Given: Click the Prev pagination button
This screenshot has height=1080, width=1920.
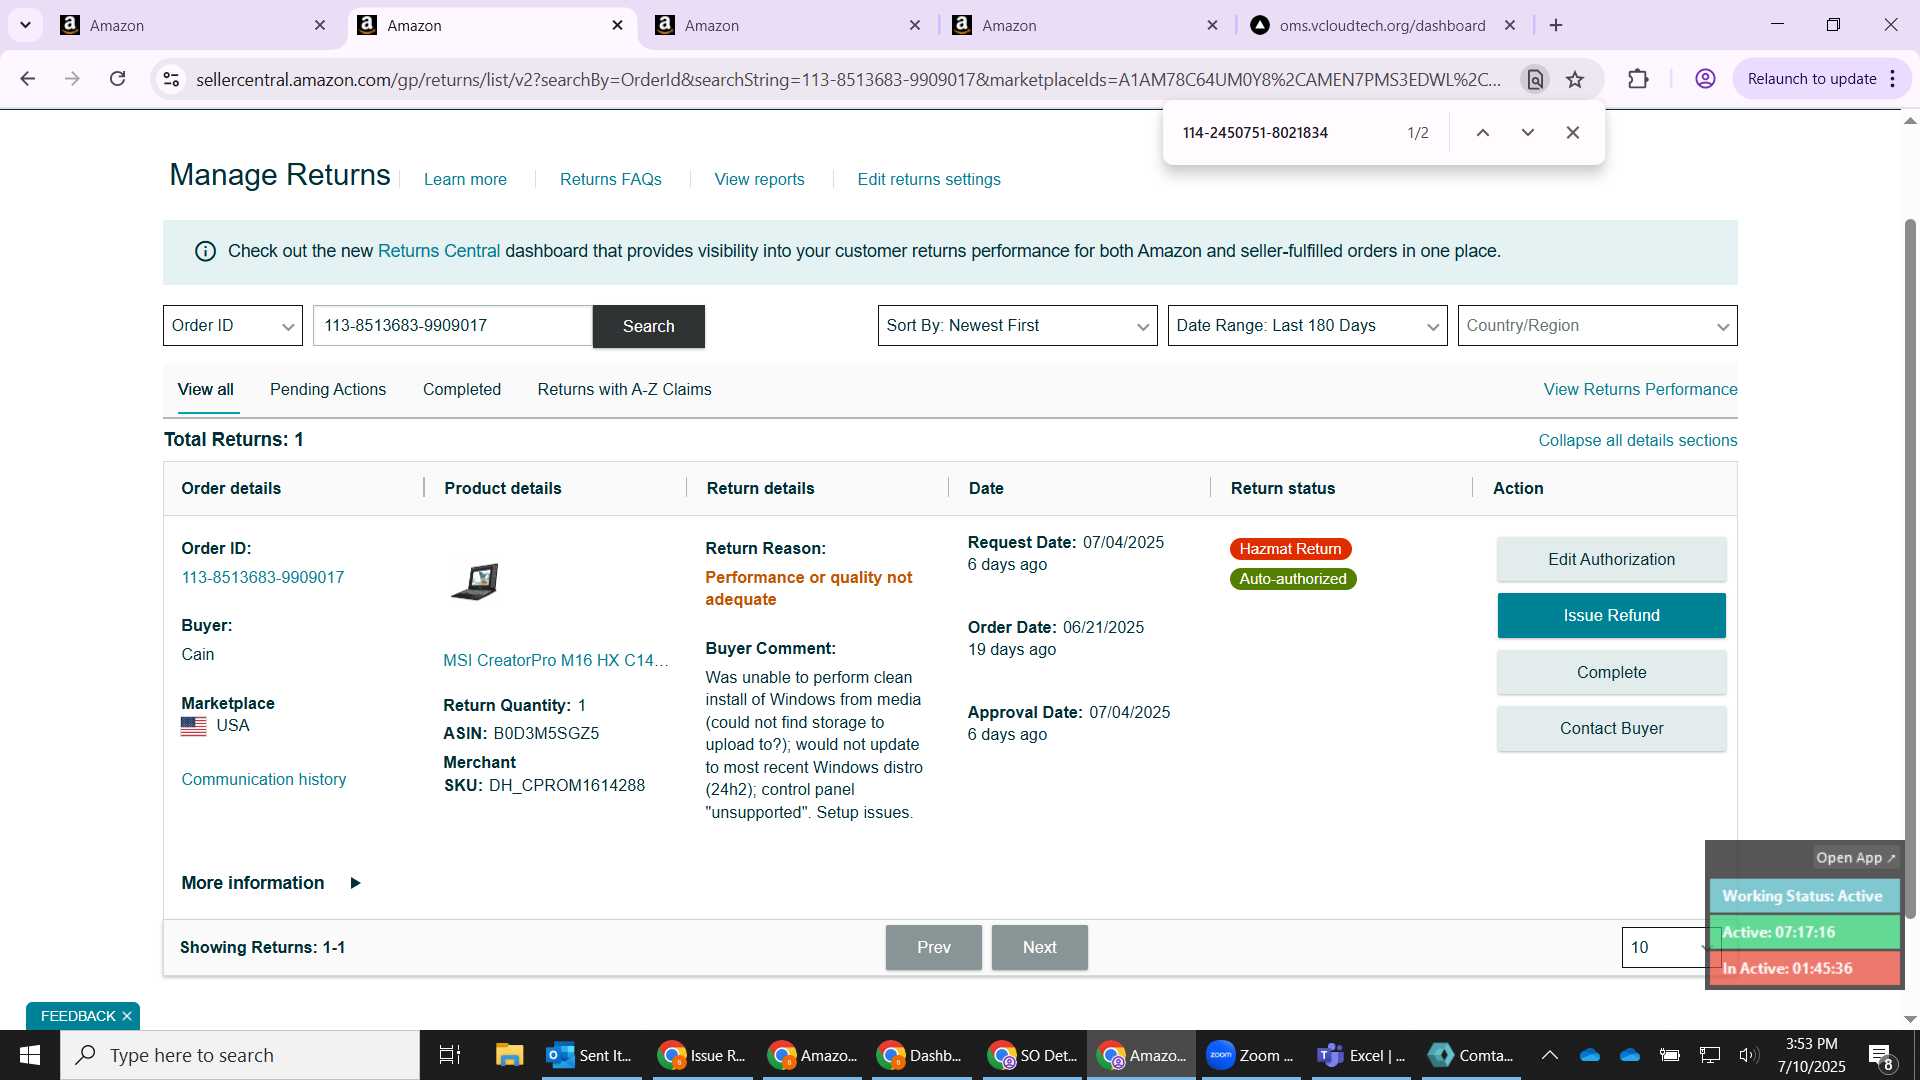Looking at the screenshot, I should pos(933,947).
